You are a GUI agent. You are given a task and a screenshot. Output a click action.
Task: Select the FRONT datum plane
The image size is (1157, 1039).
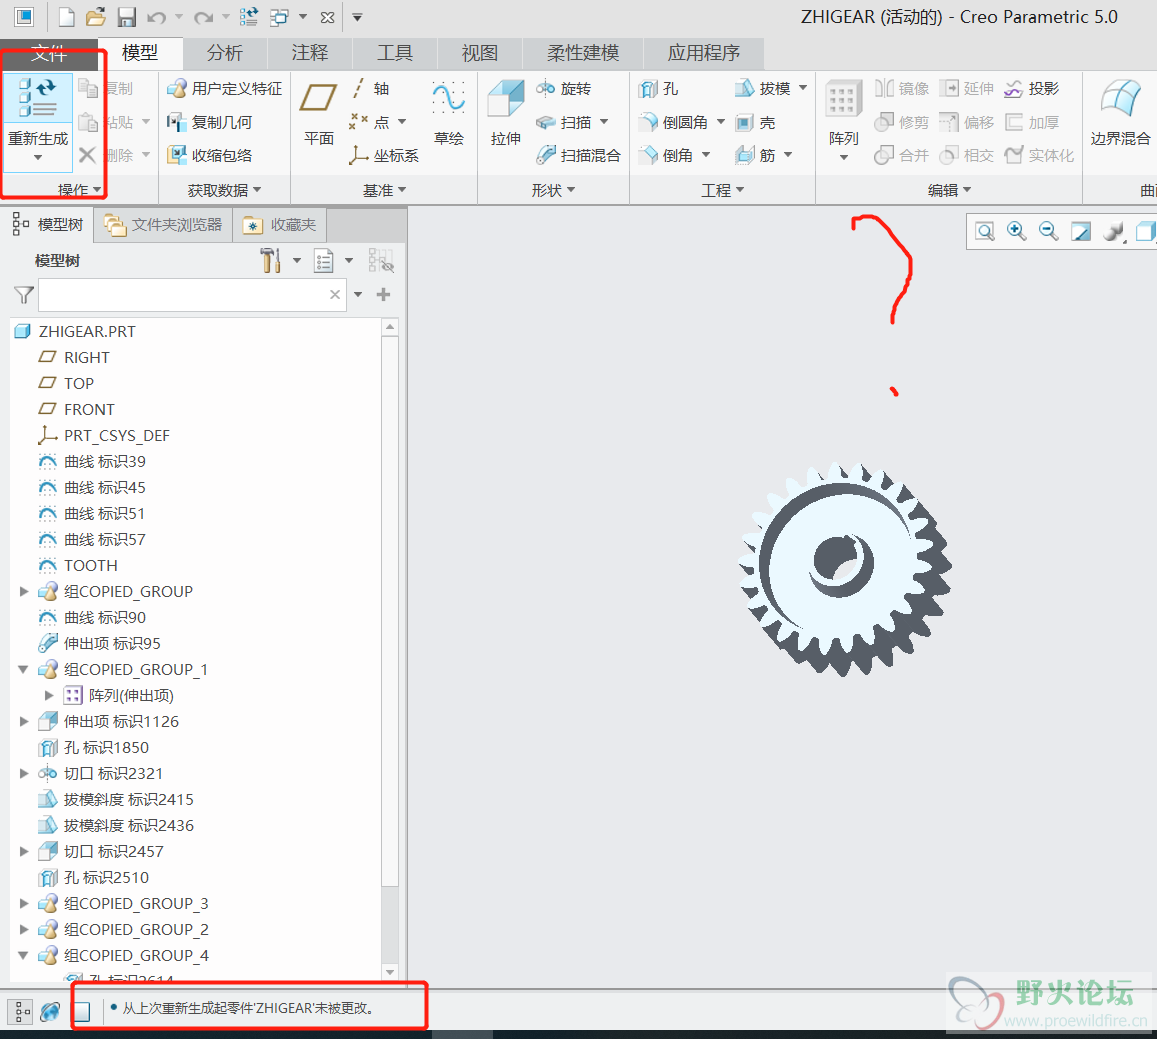89,410
